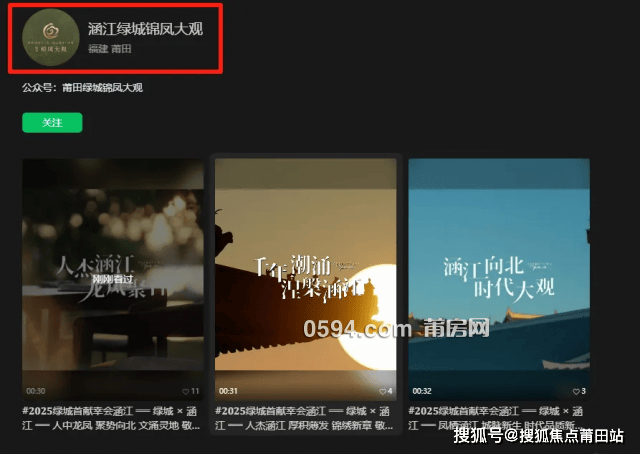The width and height of the screenshot is (640, 454).
Task: Open caption mentioning 人杰涵江 厚积薄发
Action: [304, 418]
